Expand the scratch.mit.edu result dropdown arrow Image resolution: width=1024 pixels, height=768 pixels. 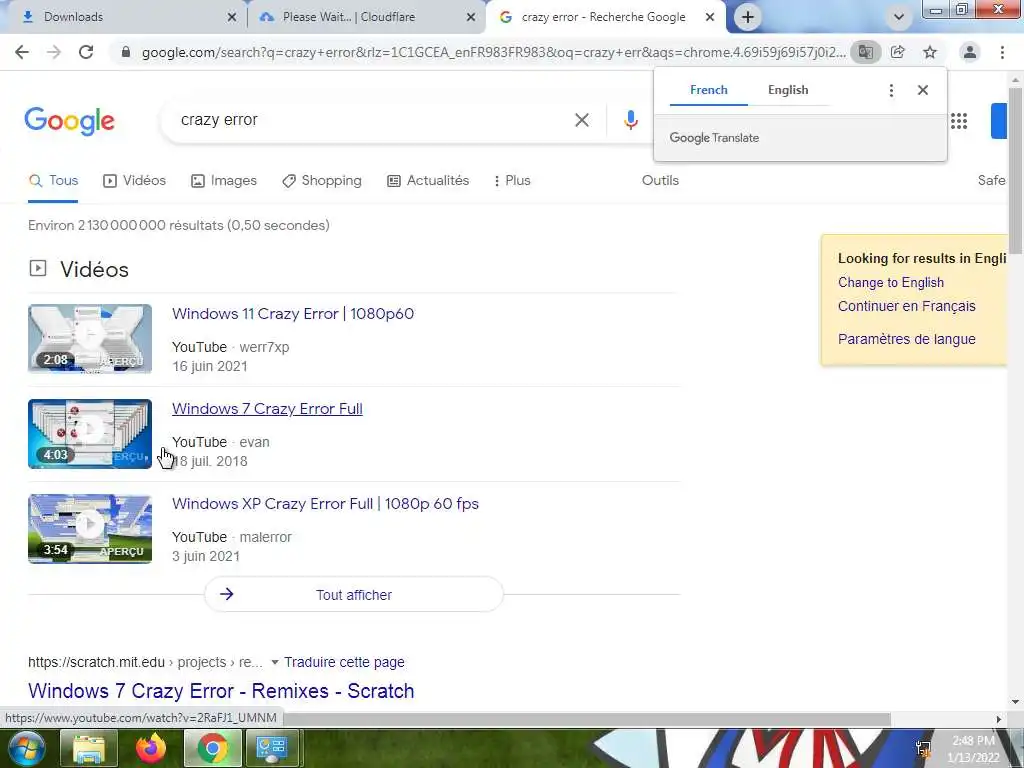[275, 662]
